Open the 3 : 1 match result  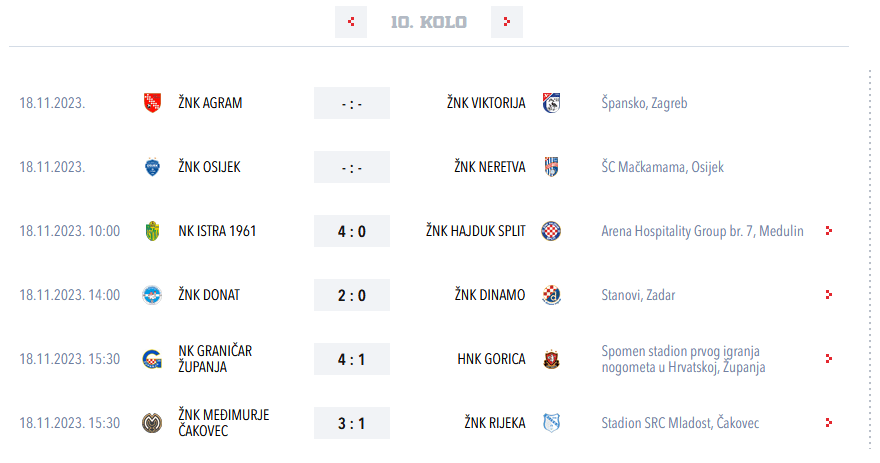[x=352, y=423]
